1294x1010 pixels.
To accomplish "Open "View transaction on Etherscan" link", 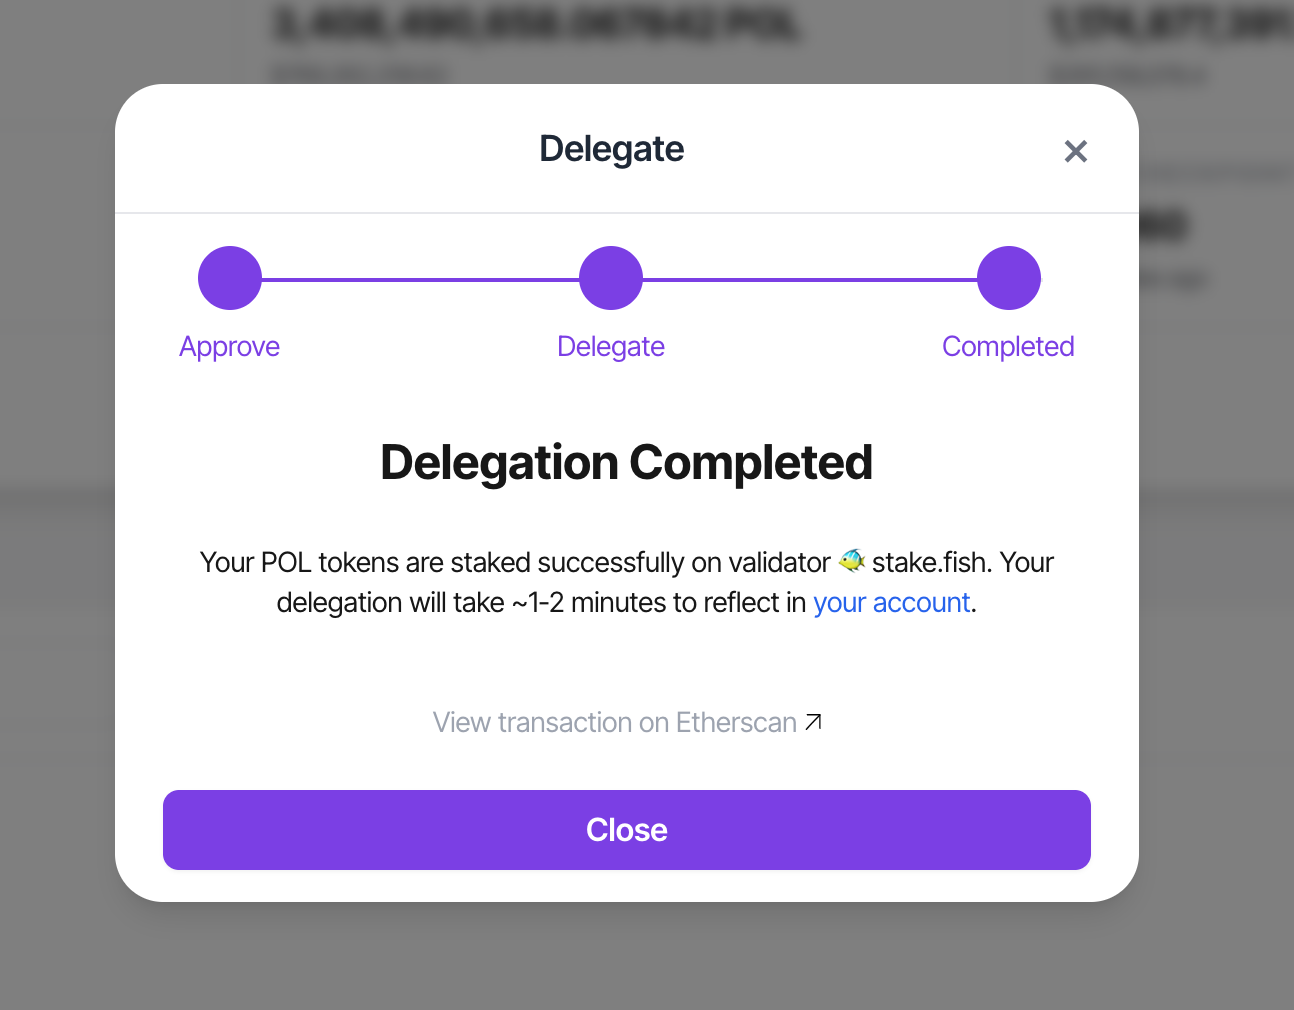I will pyautogui.click(x=614, y=722).
